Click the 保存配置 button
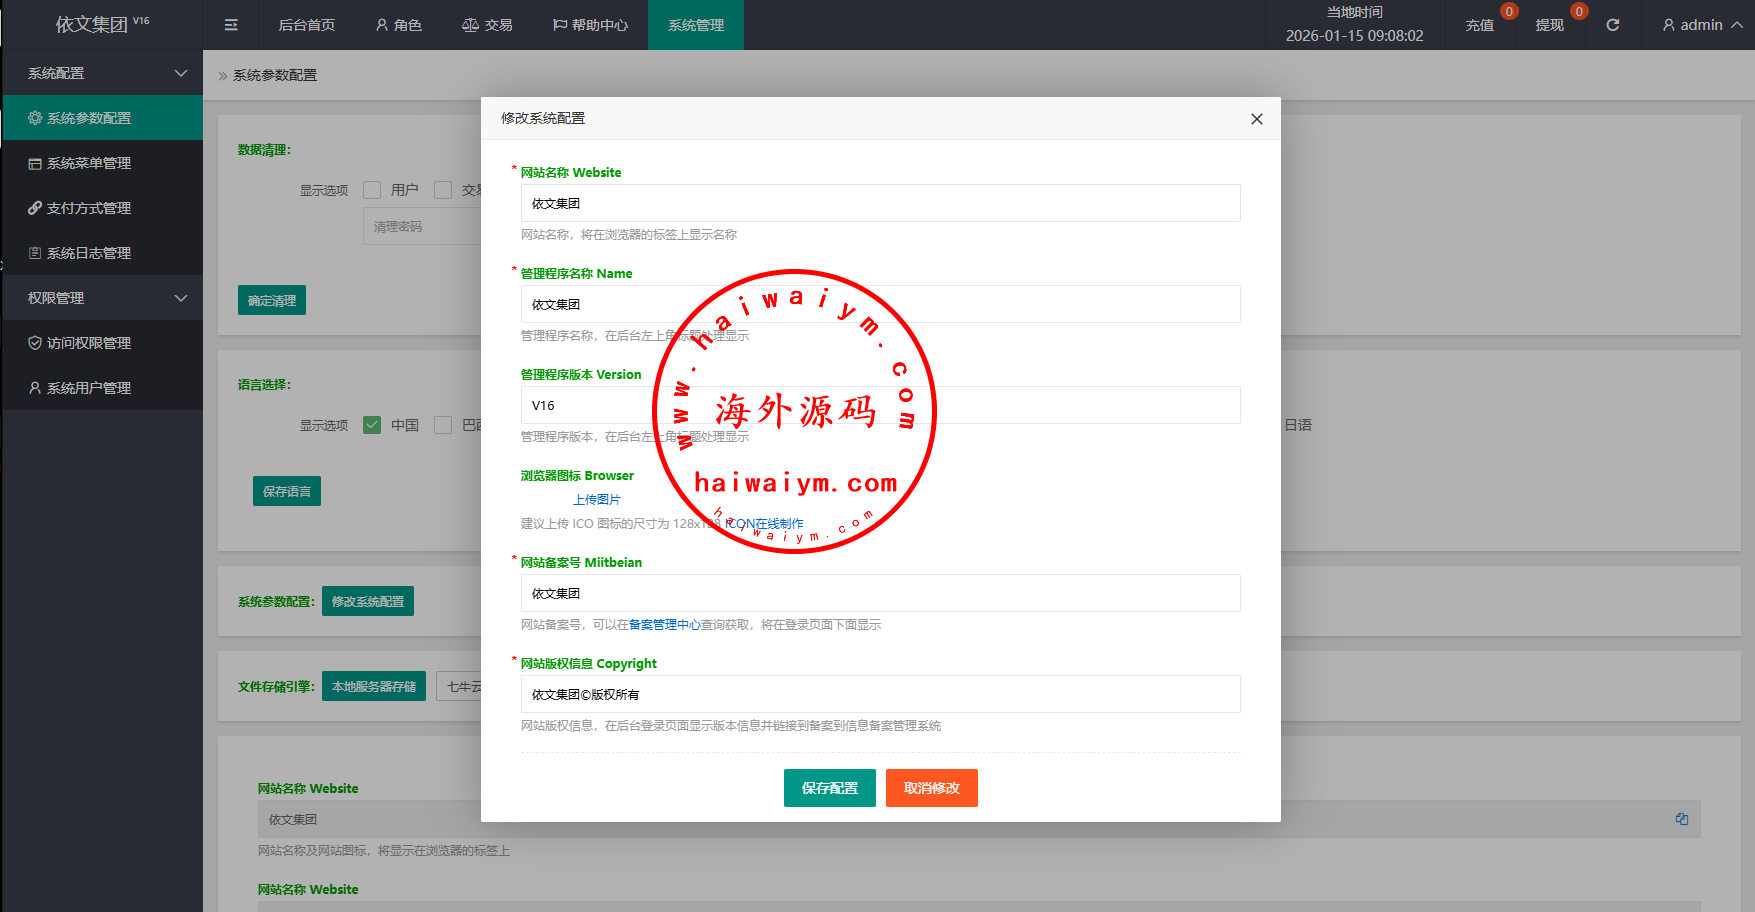1755x912 pixels. (829, 788)
